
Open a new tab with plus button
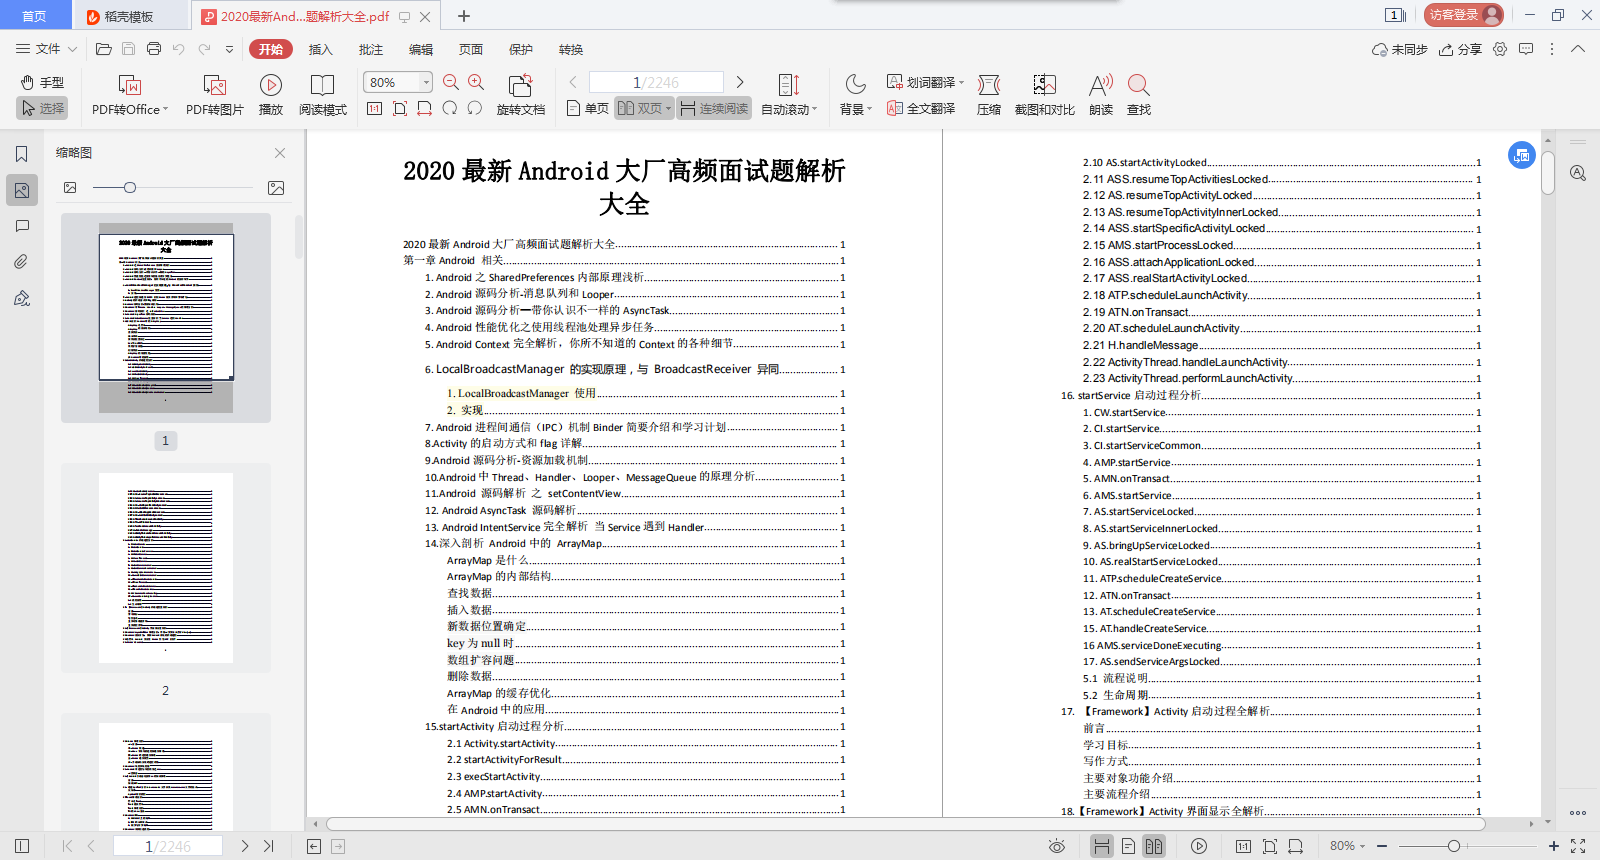coord(464,16)
